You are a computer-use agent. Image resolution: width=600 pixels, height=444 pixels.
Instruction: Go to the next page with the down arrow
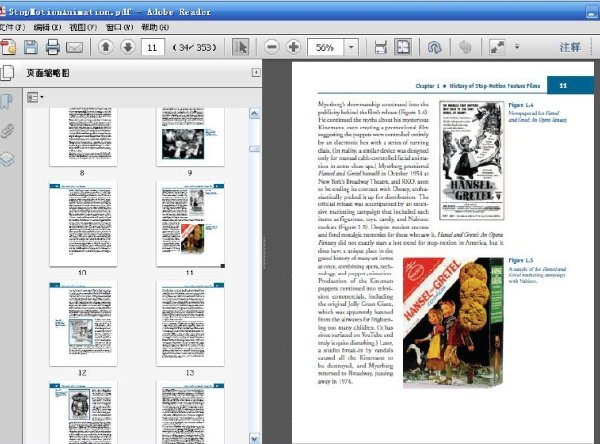(x=128, y=47)
